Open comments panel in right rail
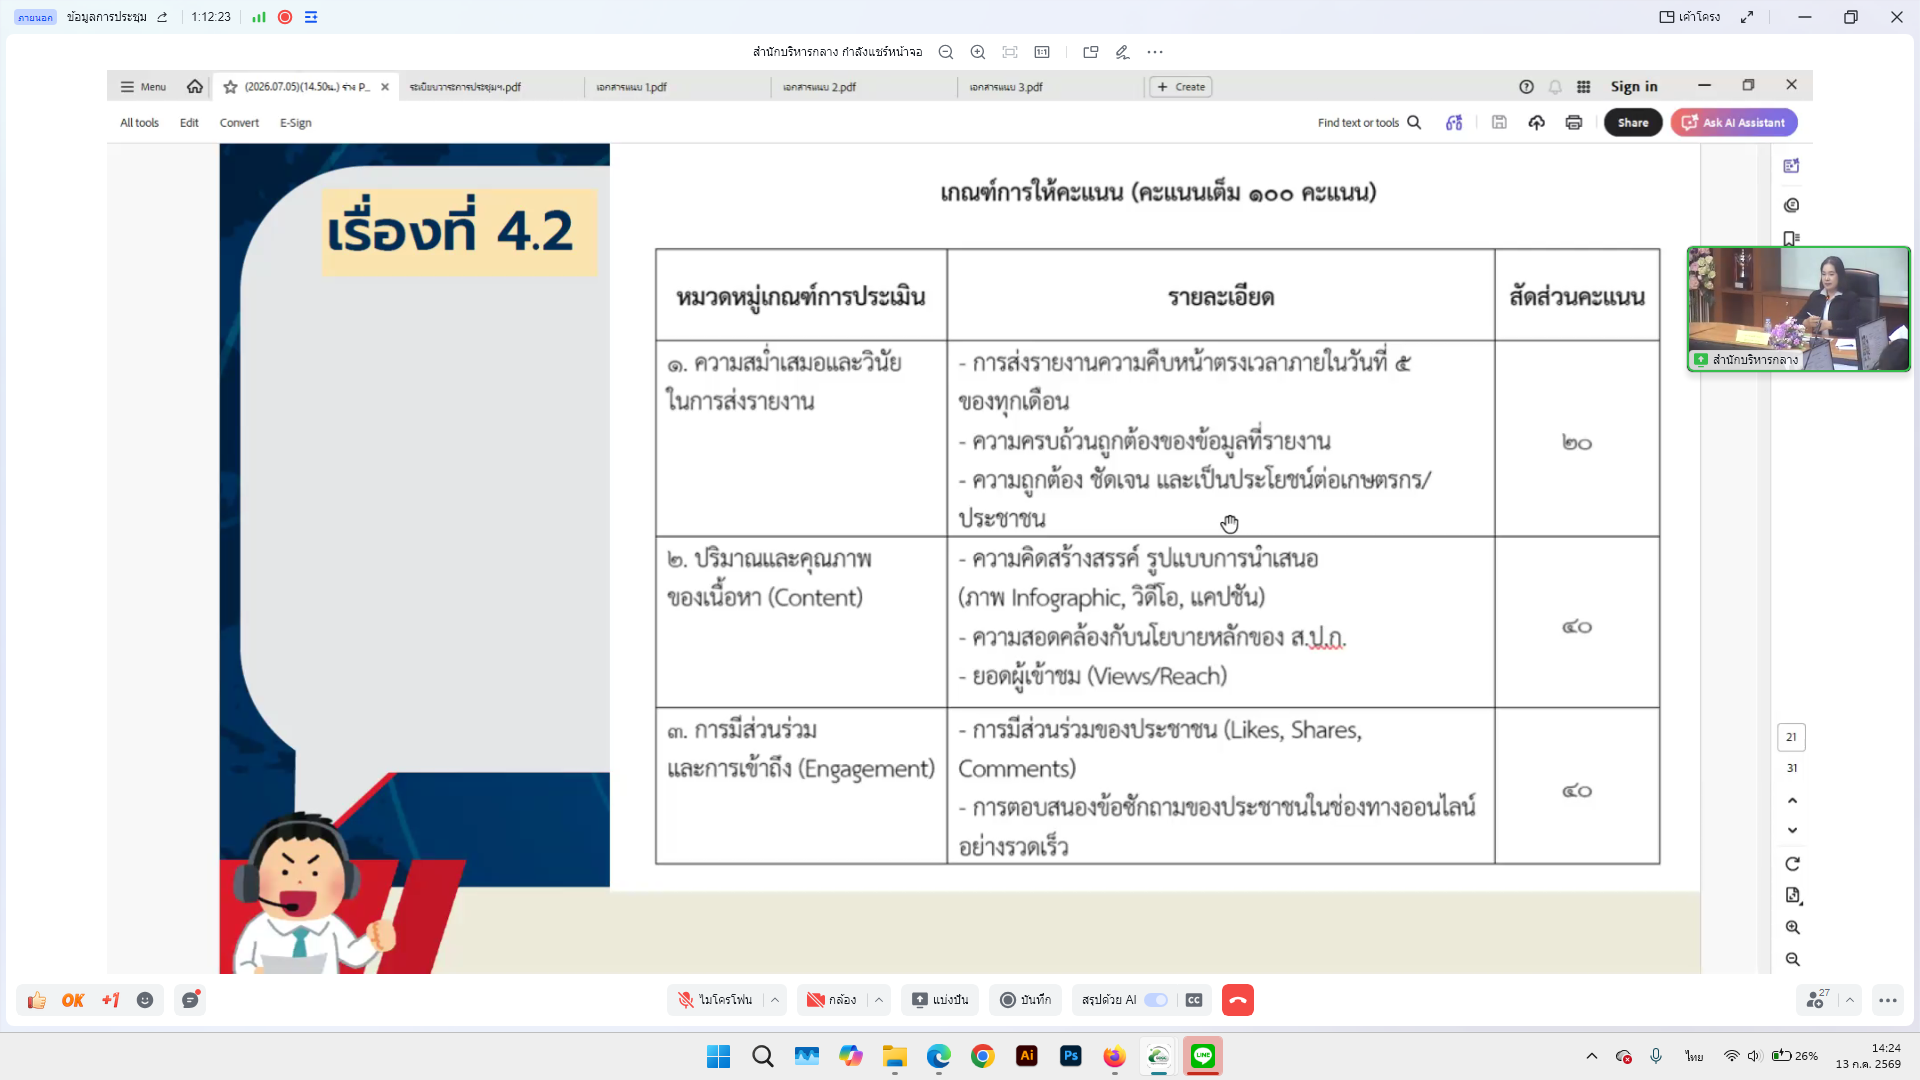Viewport: 1920px width, 1080px height. click(1792, 205)
